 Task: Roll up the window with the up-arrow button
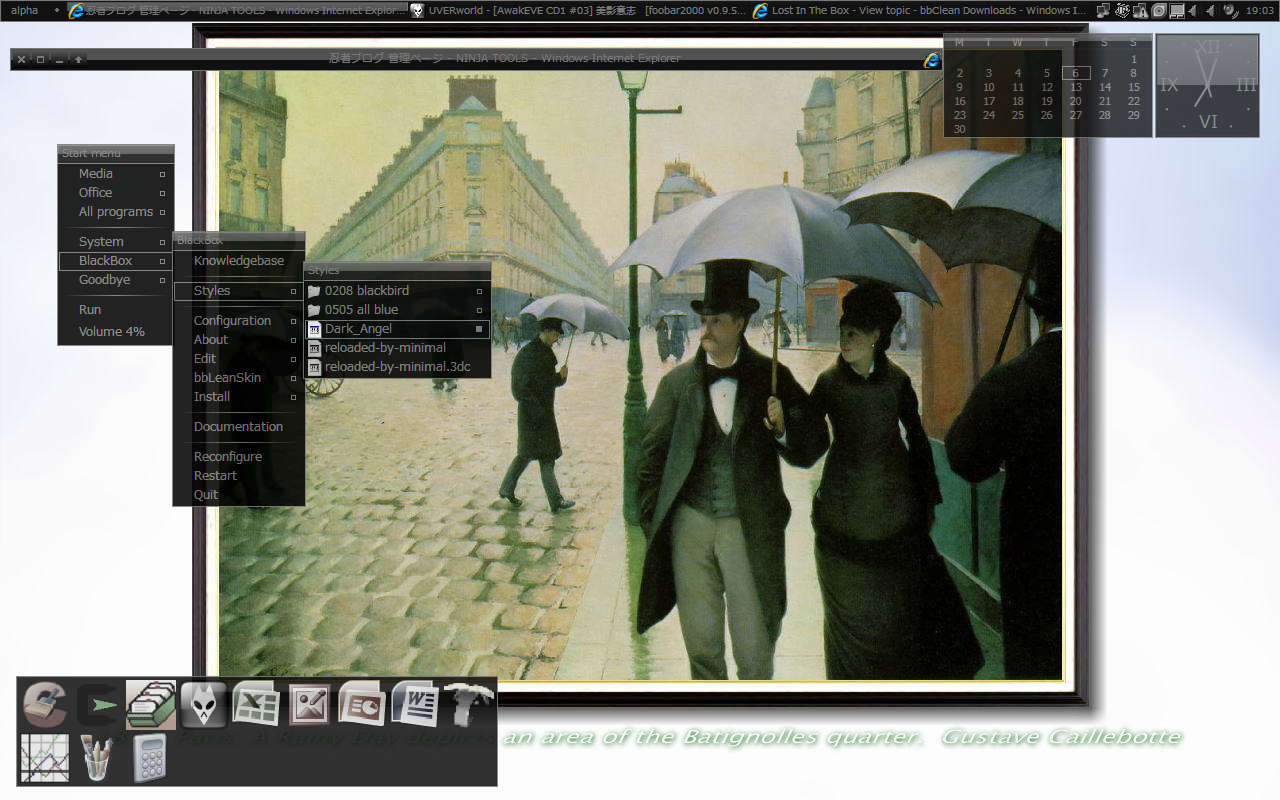(x=78, y=59)
